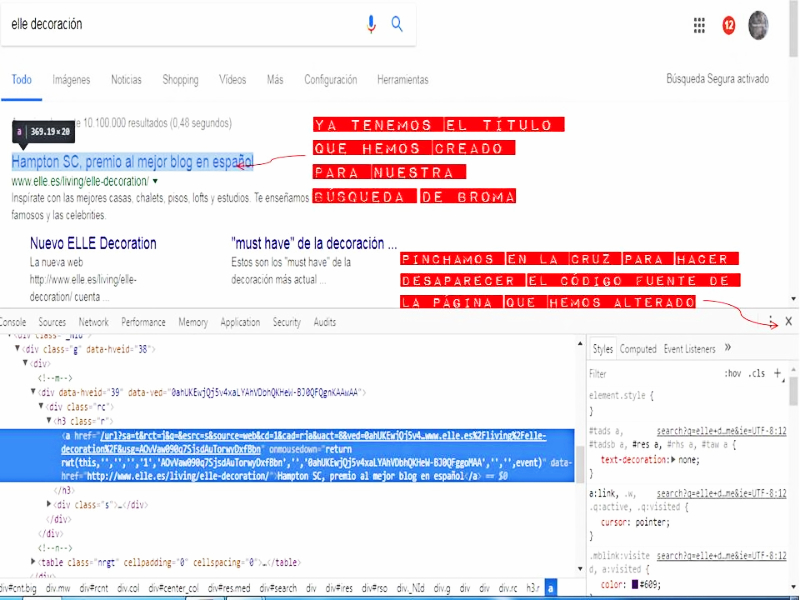
Task: Select the h3.r breadcrumb item
Action: [533, 588]
